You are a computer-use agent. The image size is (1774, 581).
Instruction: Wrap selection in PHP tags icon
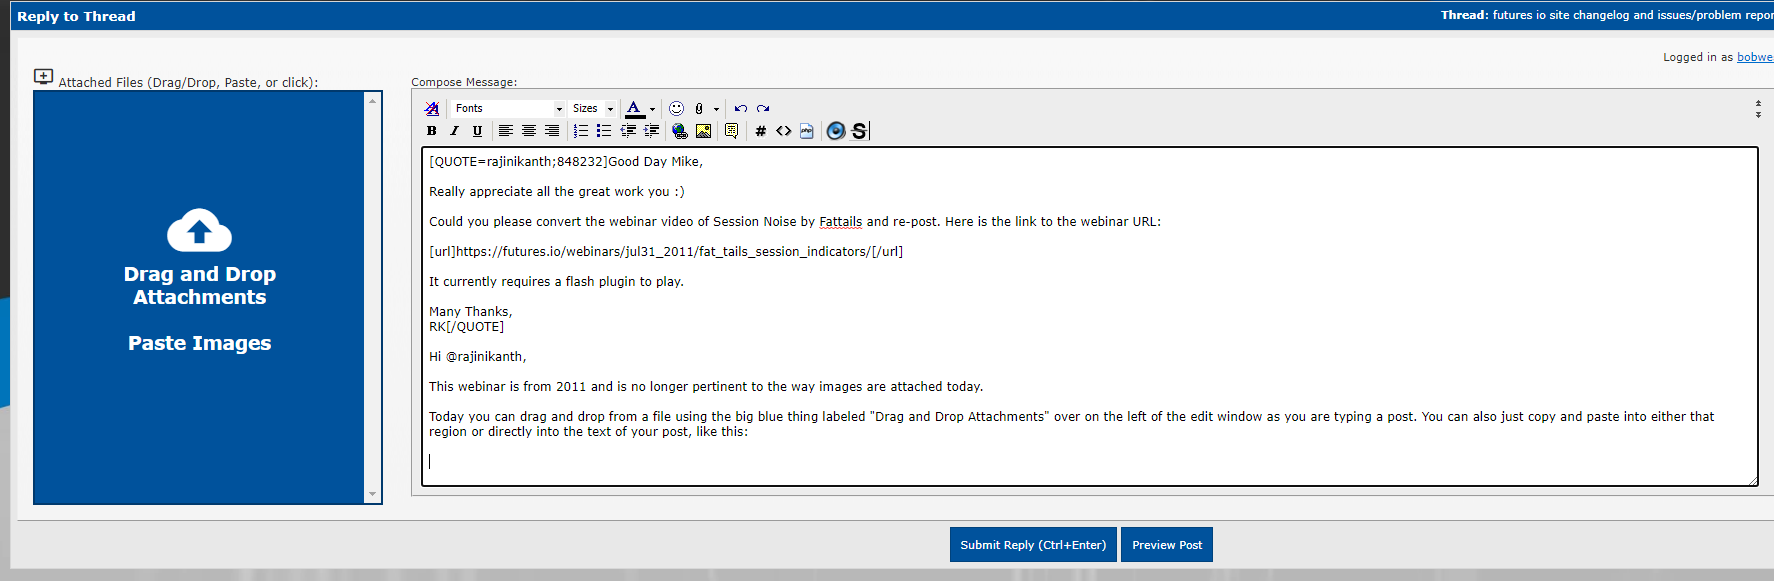click(x=807, y=131)
